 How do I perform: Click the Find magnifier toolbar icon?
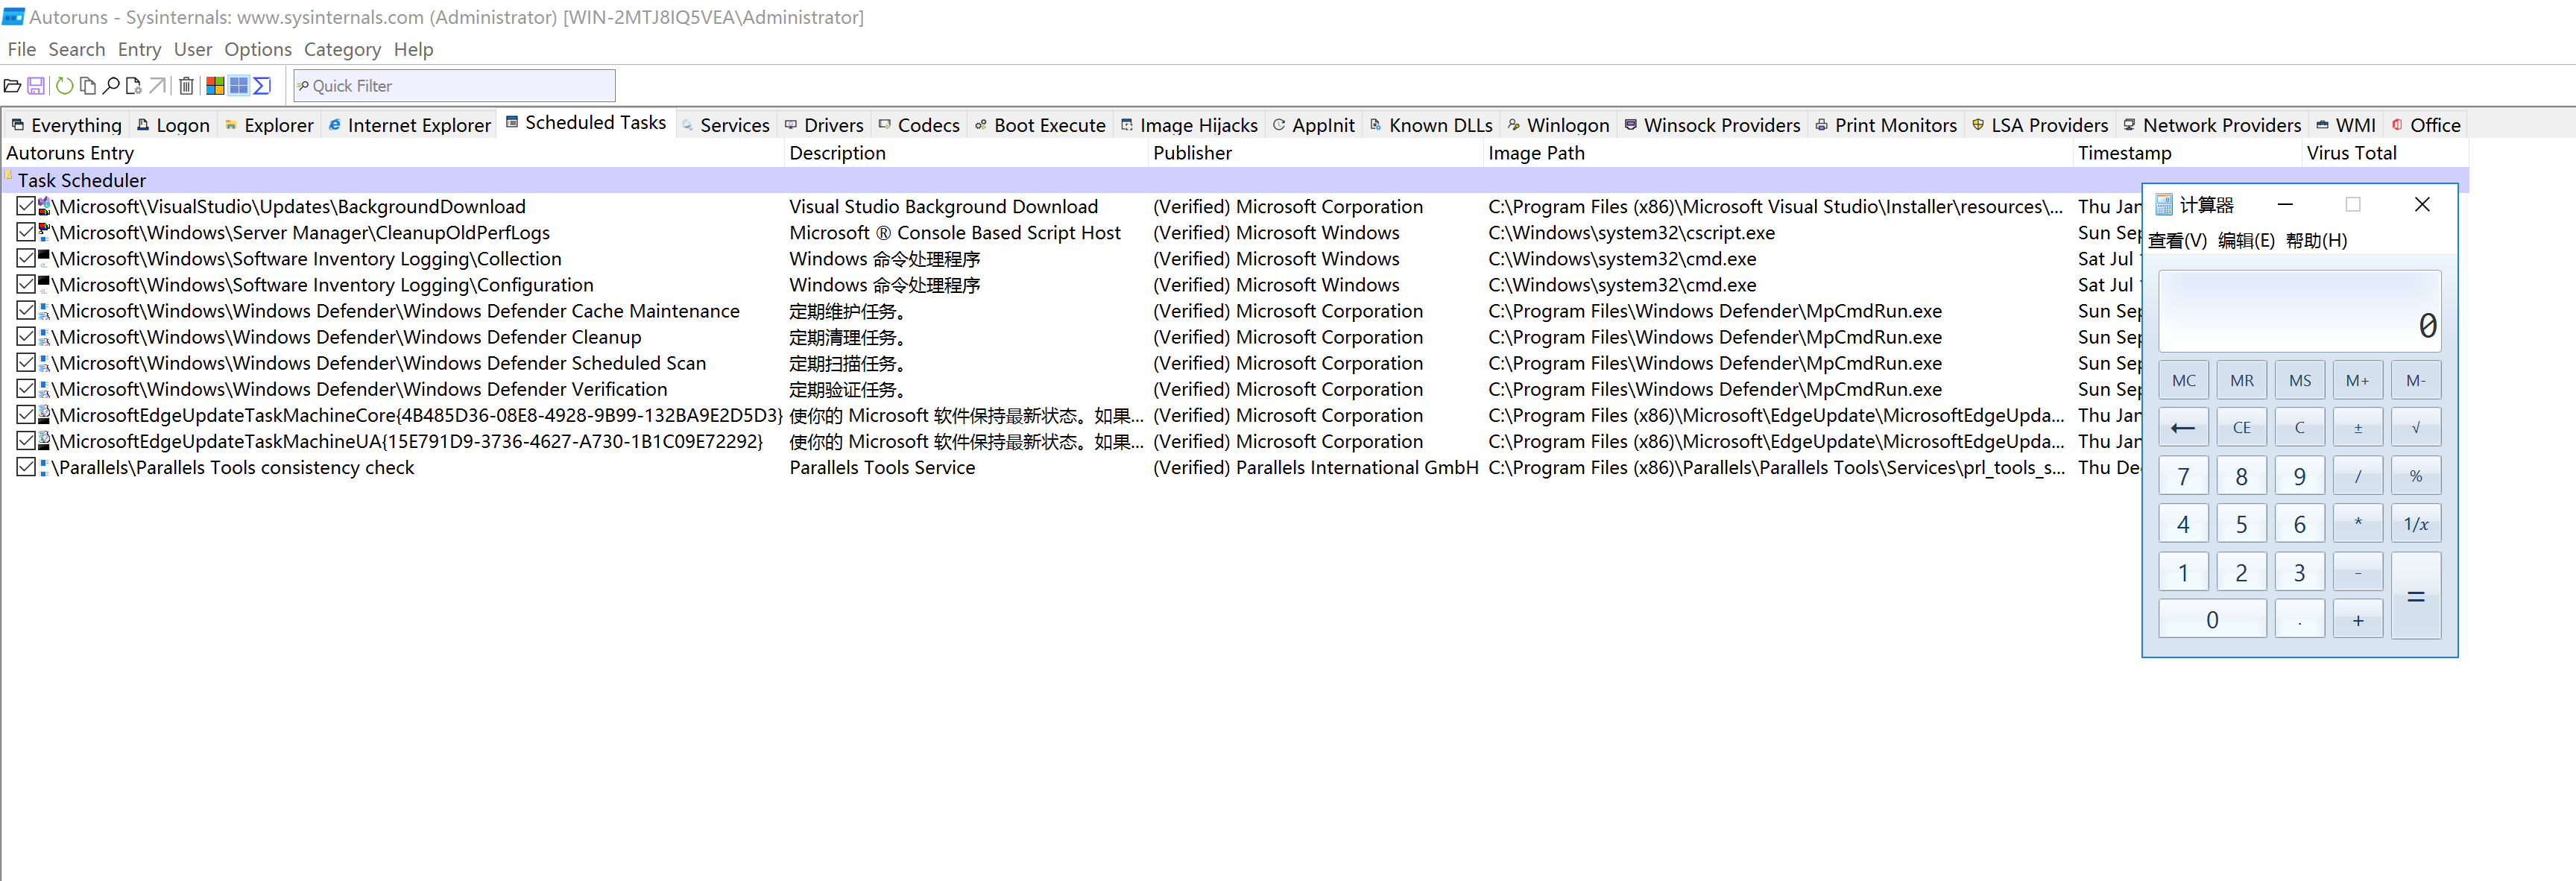point(111,86)
